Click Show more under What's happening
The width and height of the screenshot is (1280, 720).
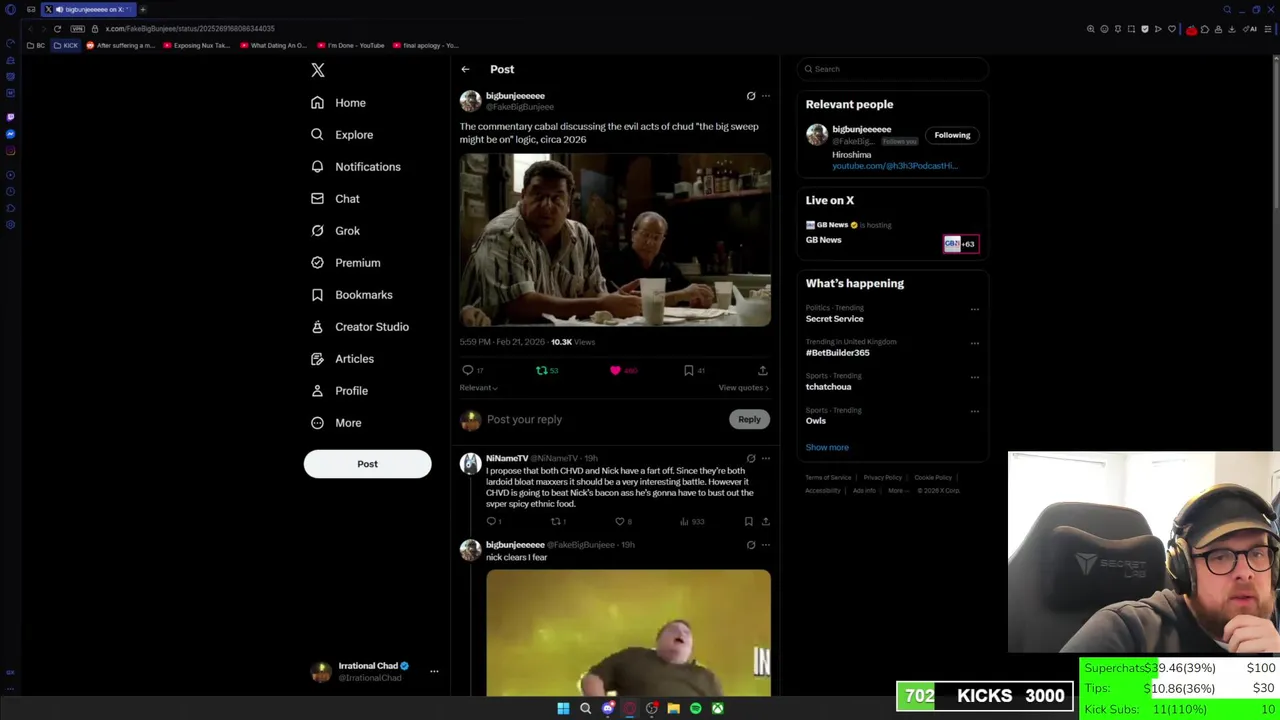click(827, 448)
